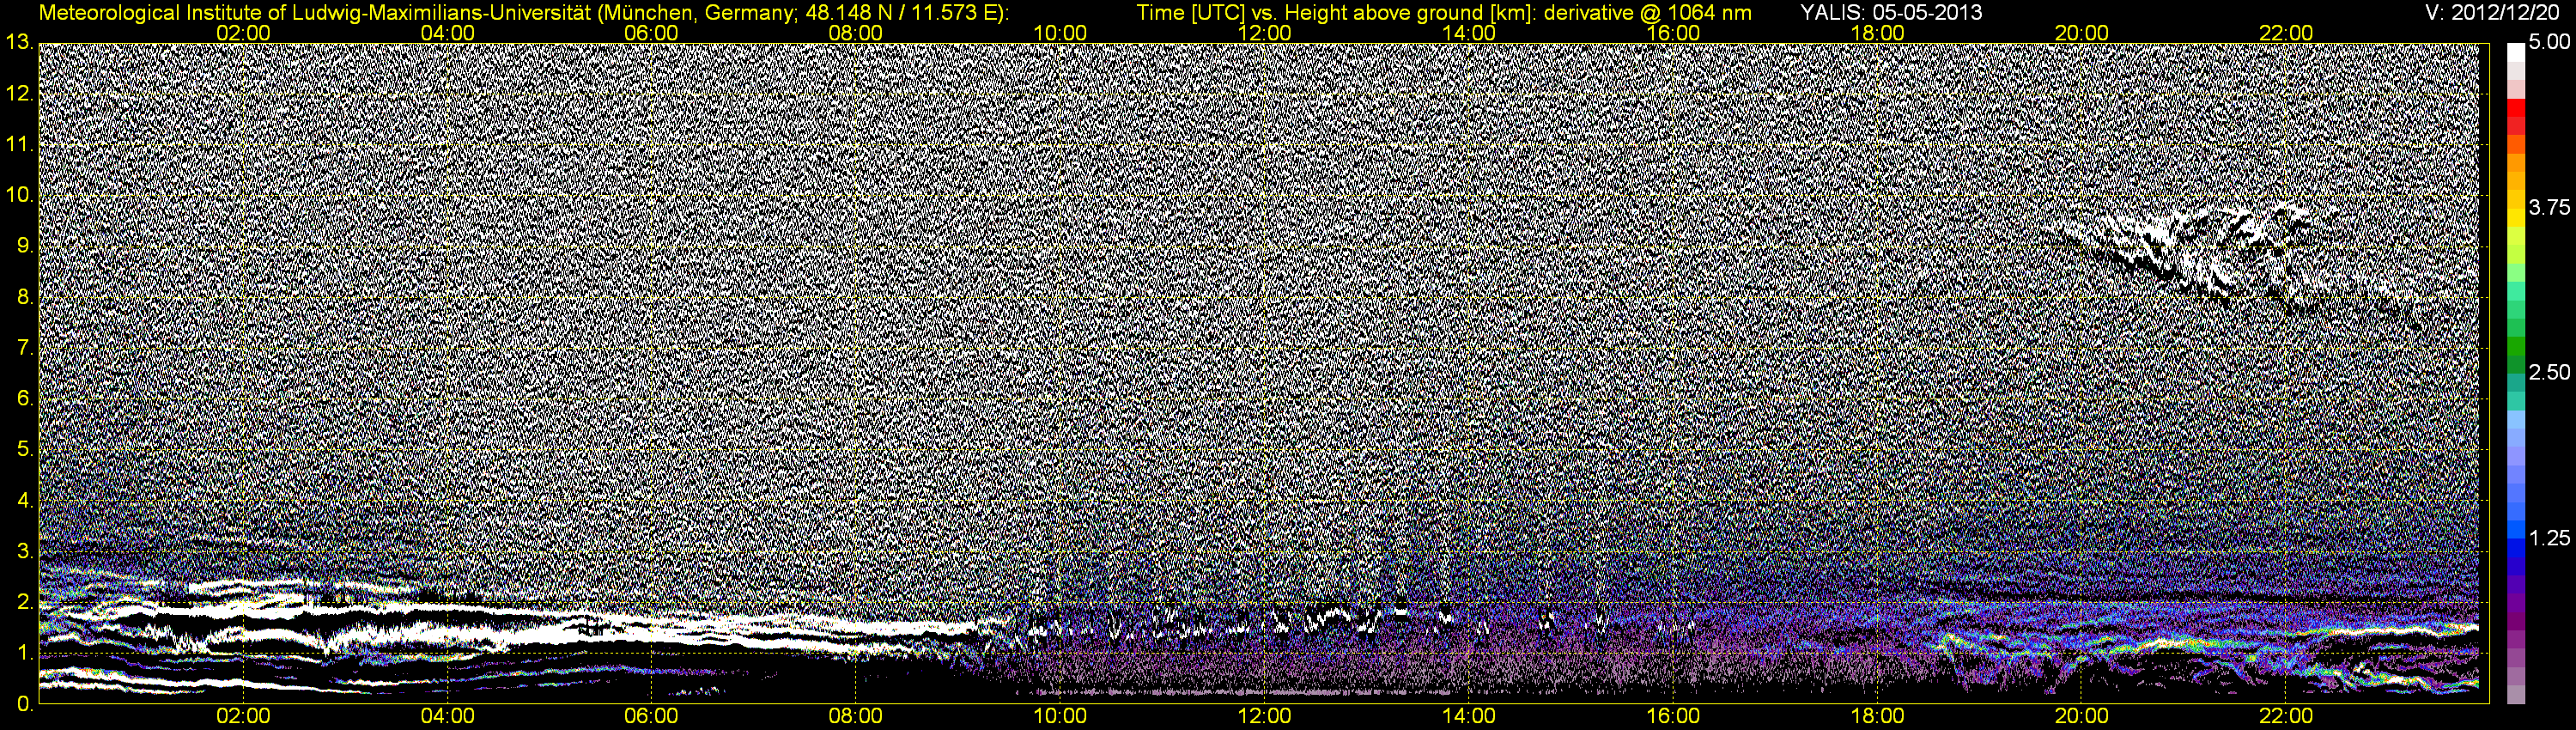Image resolution: width=2576 pixels, height=730 pixels.
Task: Click the 'YALIS: 05-05-2013' date label
Action: (1891, 13)
